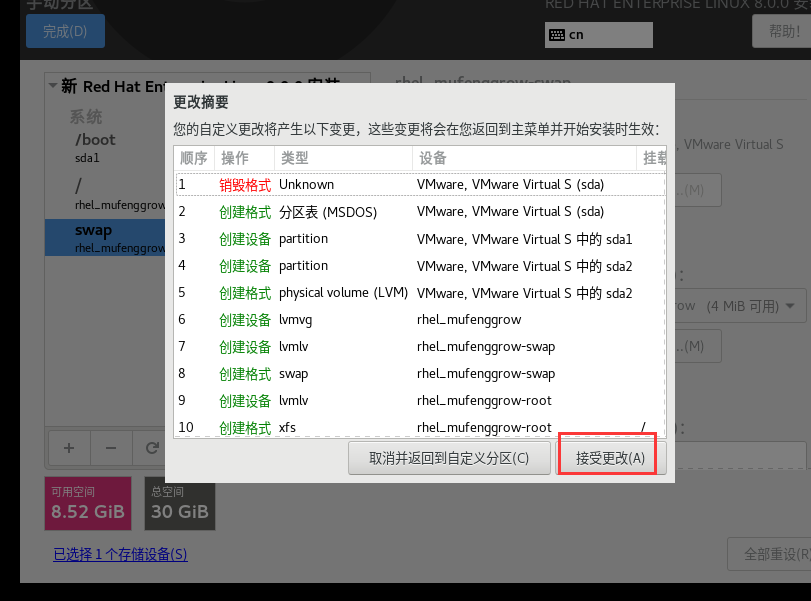811x601 pixels.
Task: Click the 完成(D) done button
Action: 65,31
